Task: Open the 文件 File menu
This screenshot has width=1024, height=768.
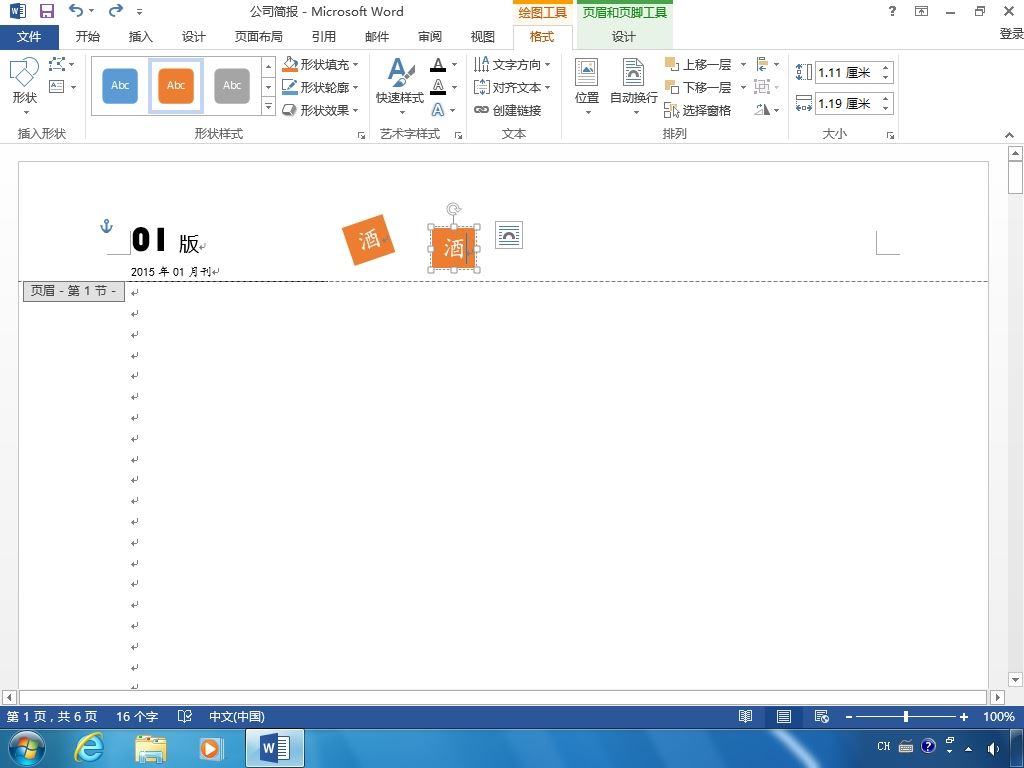Action: tap(29, 37)
